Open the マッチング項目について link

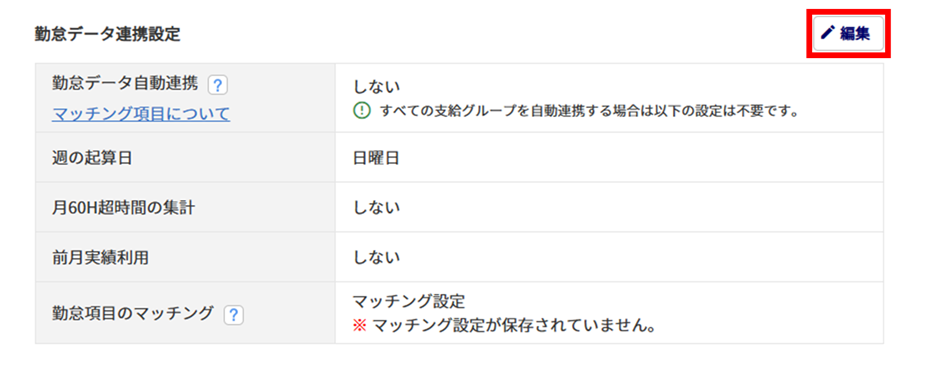[141, 114]
